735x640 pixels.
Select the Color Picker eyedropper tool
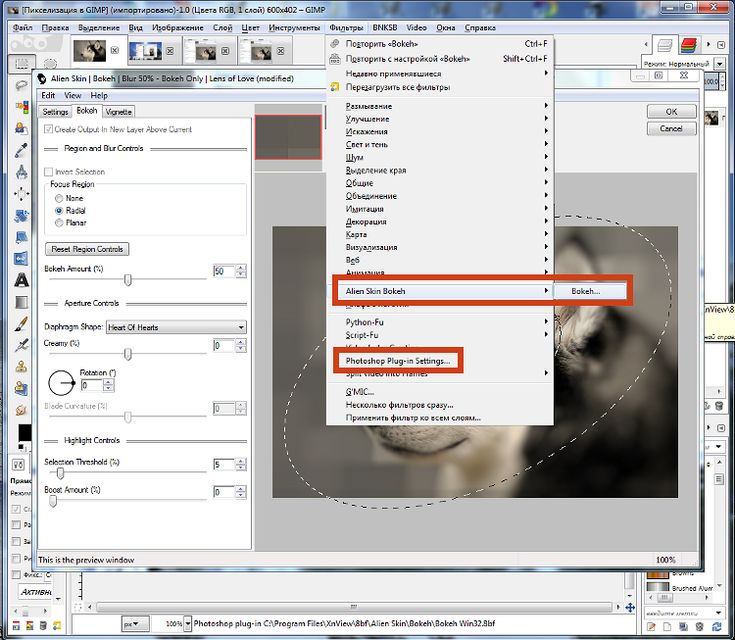click(x=21, y=151)
